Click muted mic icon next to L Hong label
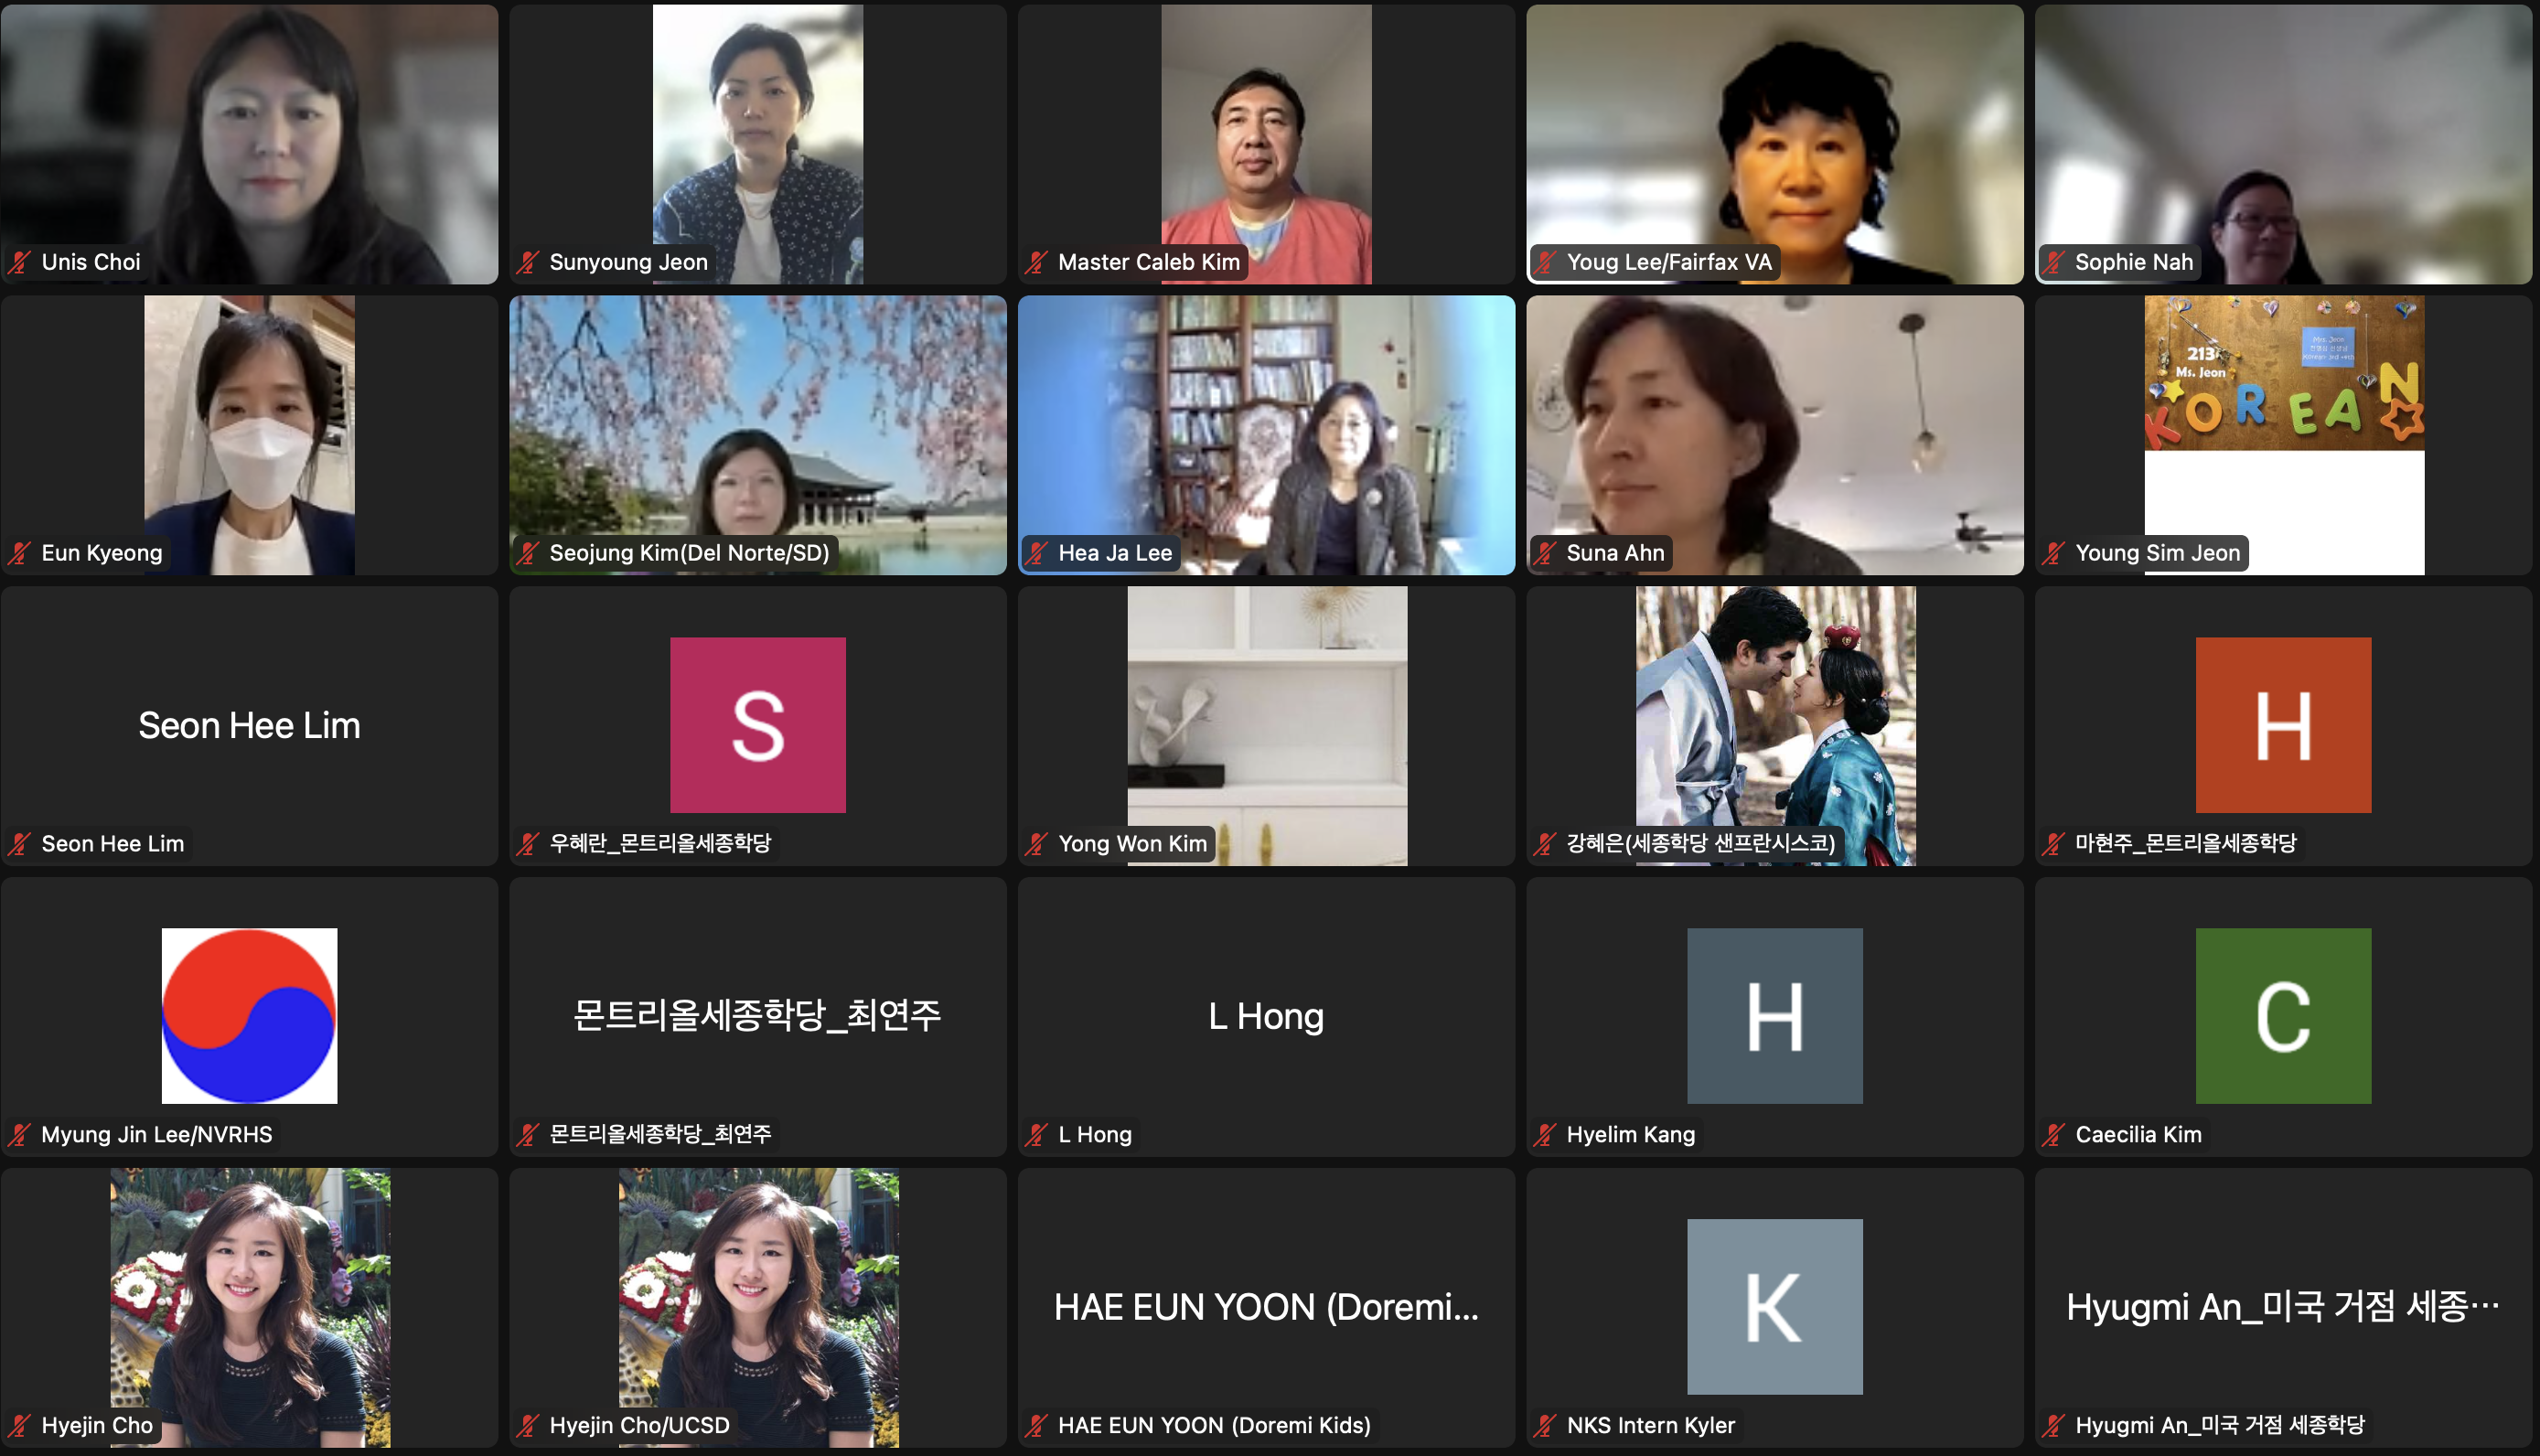Image resolution: width=2540 pixels, height=1456 pixels. click(1037, 1134)
